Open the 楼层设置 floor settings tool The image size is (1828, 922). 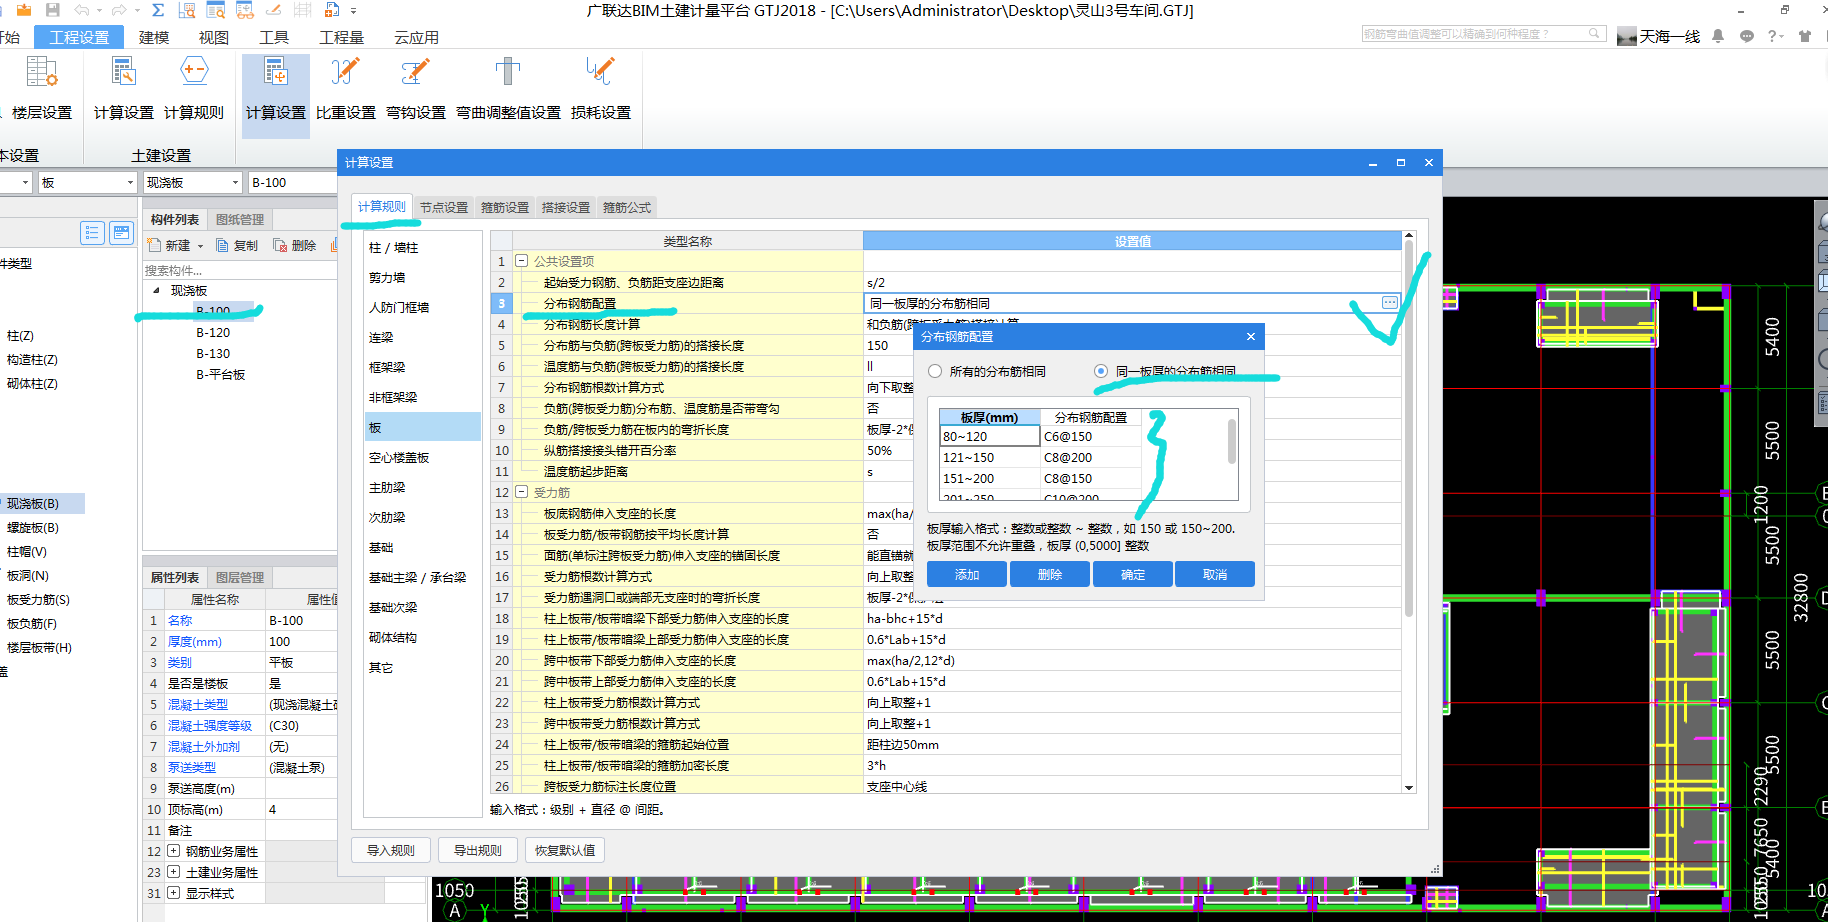click(x=41, y=88)
